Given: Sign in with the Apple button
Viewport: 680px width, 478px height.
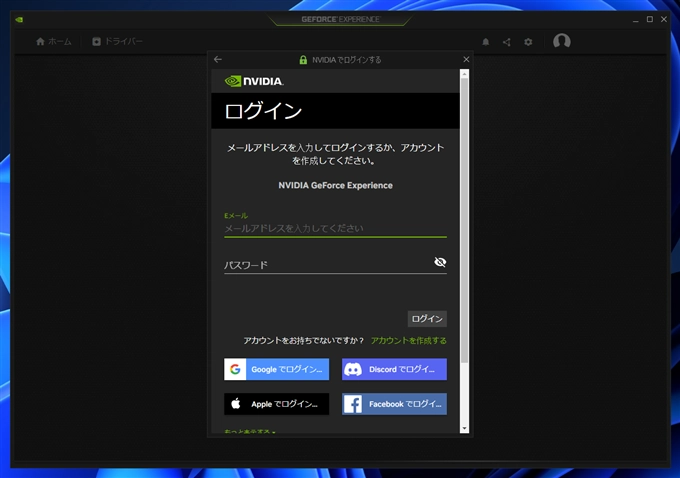Looking at the screenshot, I should 276,404.
